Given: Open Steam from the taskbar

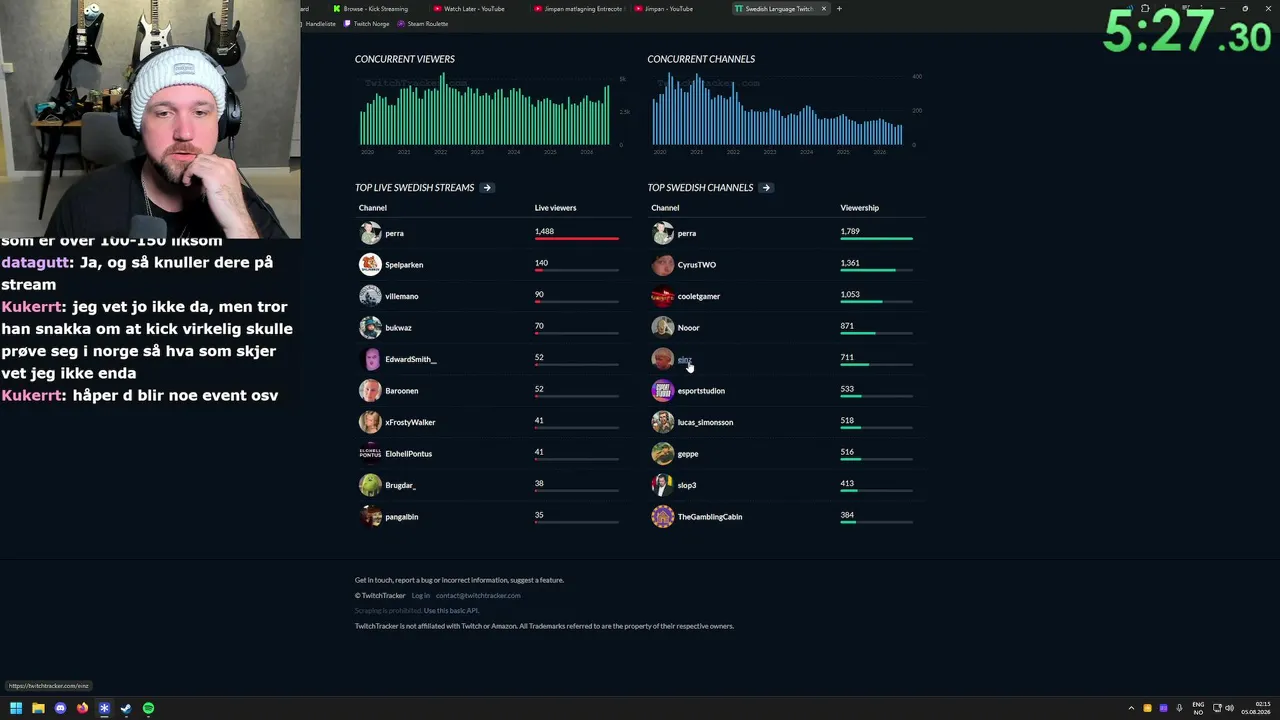Looking at the screenshot, I should point(126,708).
